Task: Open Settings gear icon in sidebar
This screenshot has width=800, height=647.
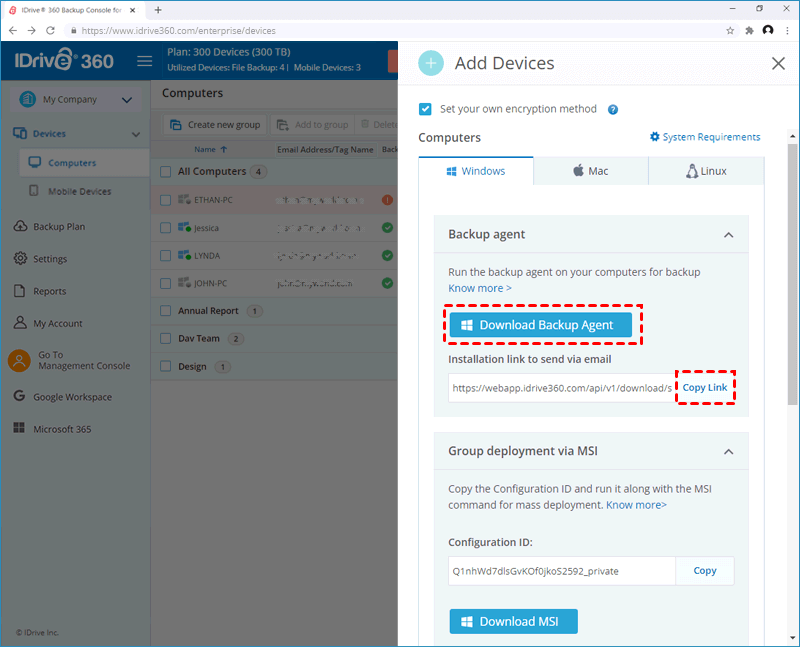Action: pyautogui.click(x=20, y=258)
